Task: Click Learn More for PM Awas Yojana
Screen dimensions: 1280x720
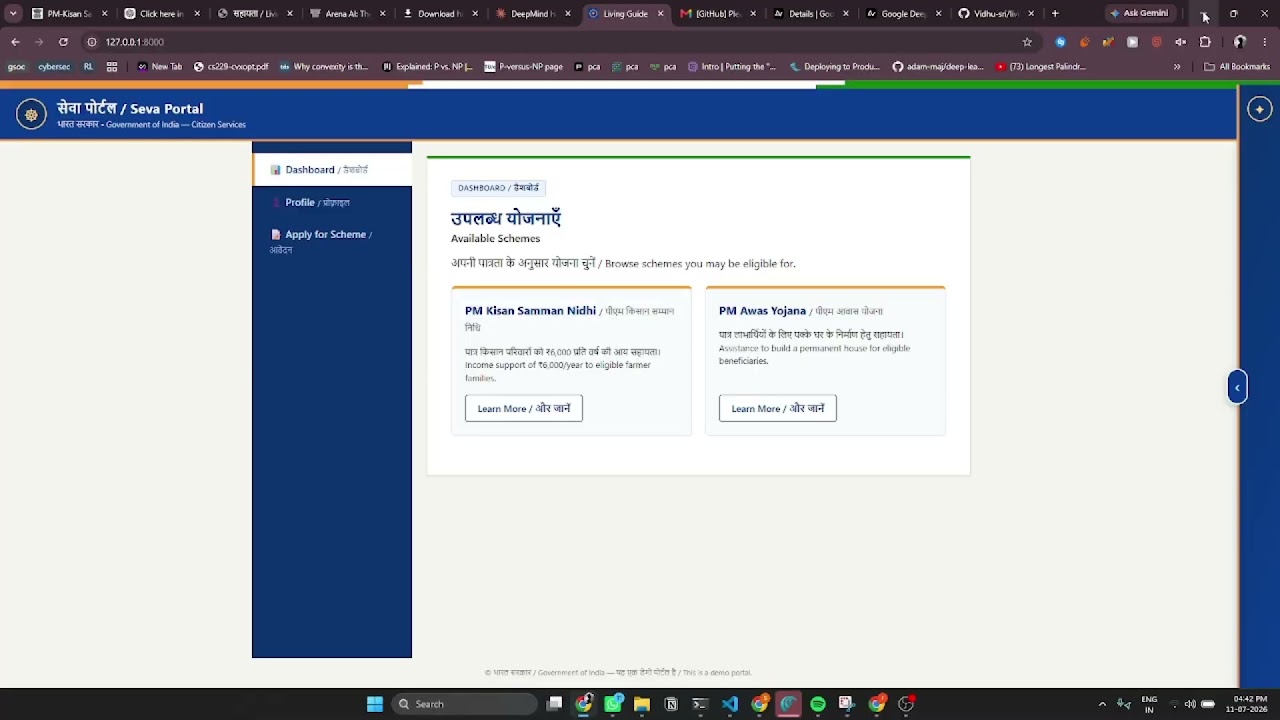Action: click(777, 408)
